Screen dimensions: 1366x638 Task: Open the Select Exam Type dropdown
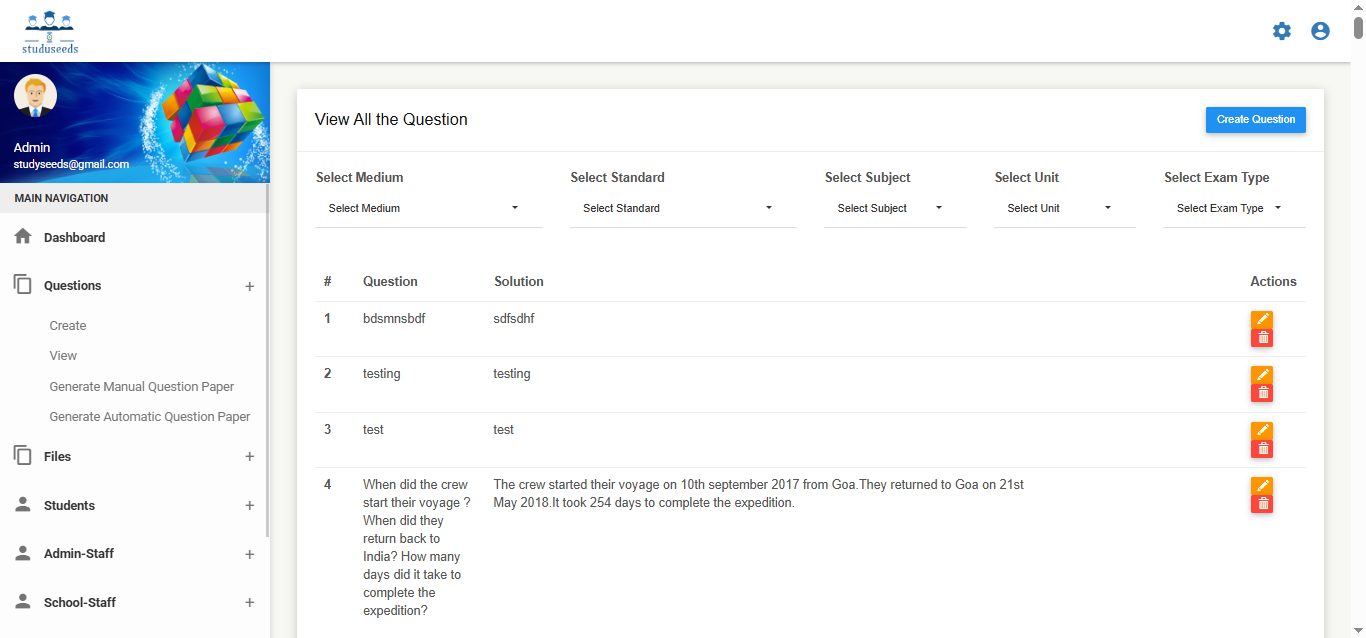[x=1232, y=208]
